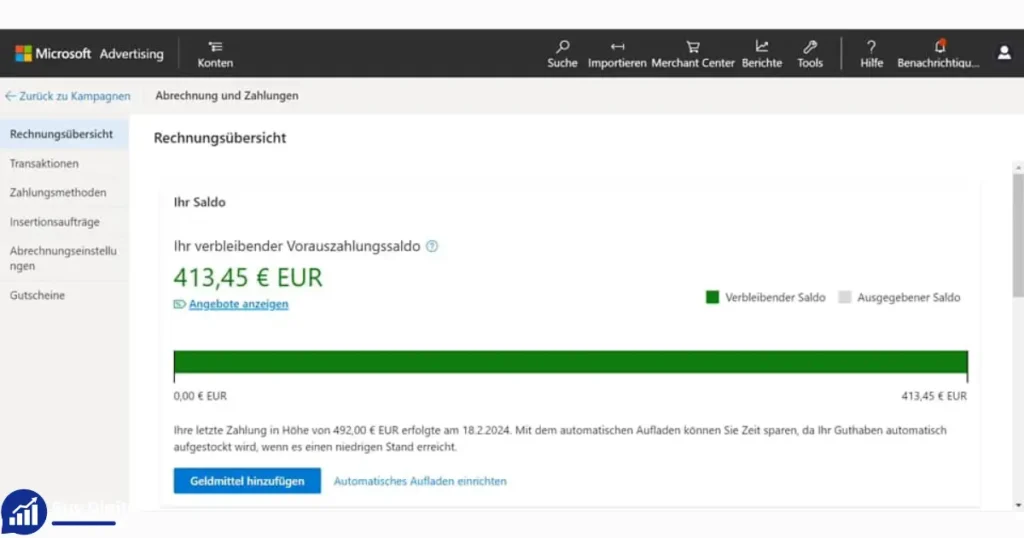Click the vertical scrollbar thumb
The image size is (1024, 538).
1018,235
